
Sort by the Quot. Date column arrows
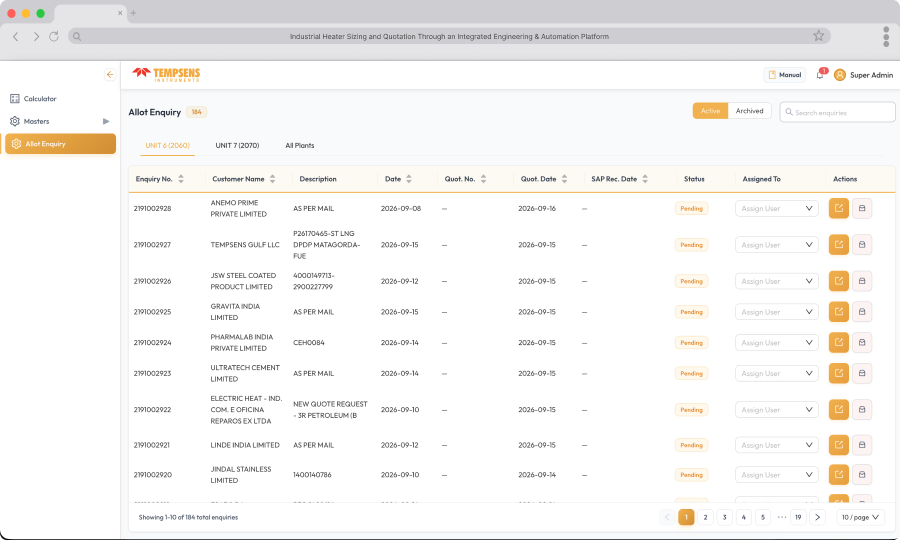point(564,179)
